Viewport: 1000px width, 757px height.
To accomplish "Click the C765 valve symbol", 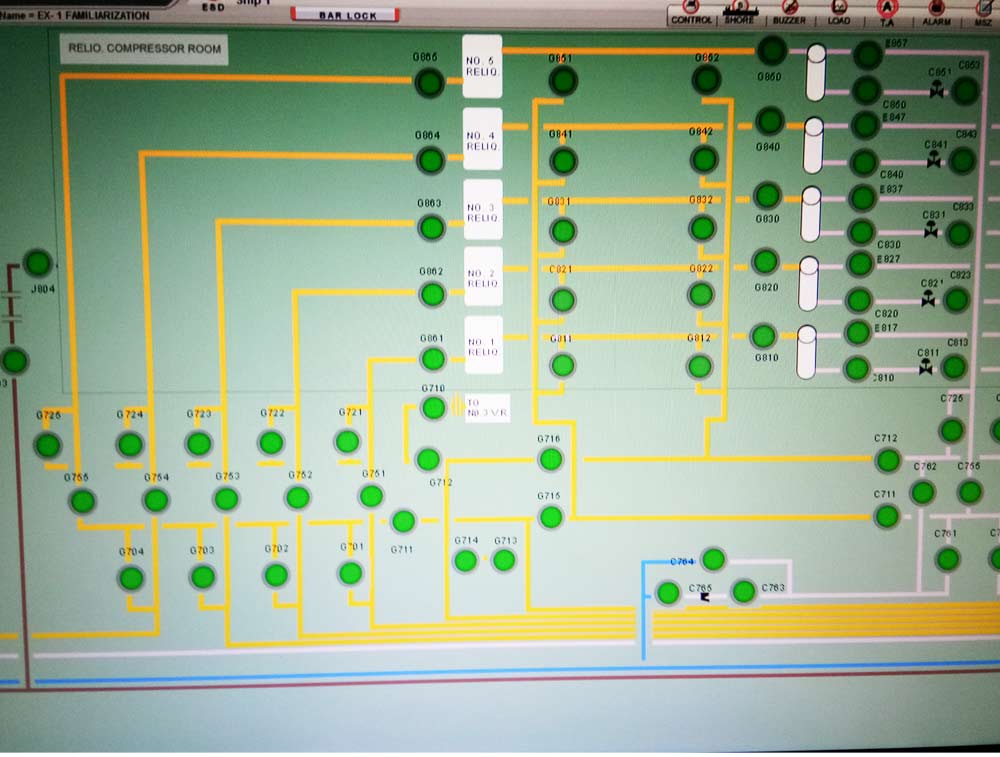I will [x=705, y=596].
